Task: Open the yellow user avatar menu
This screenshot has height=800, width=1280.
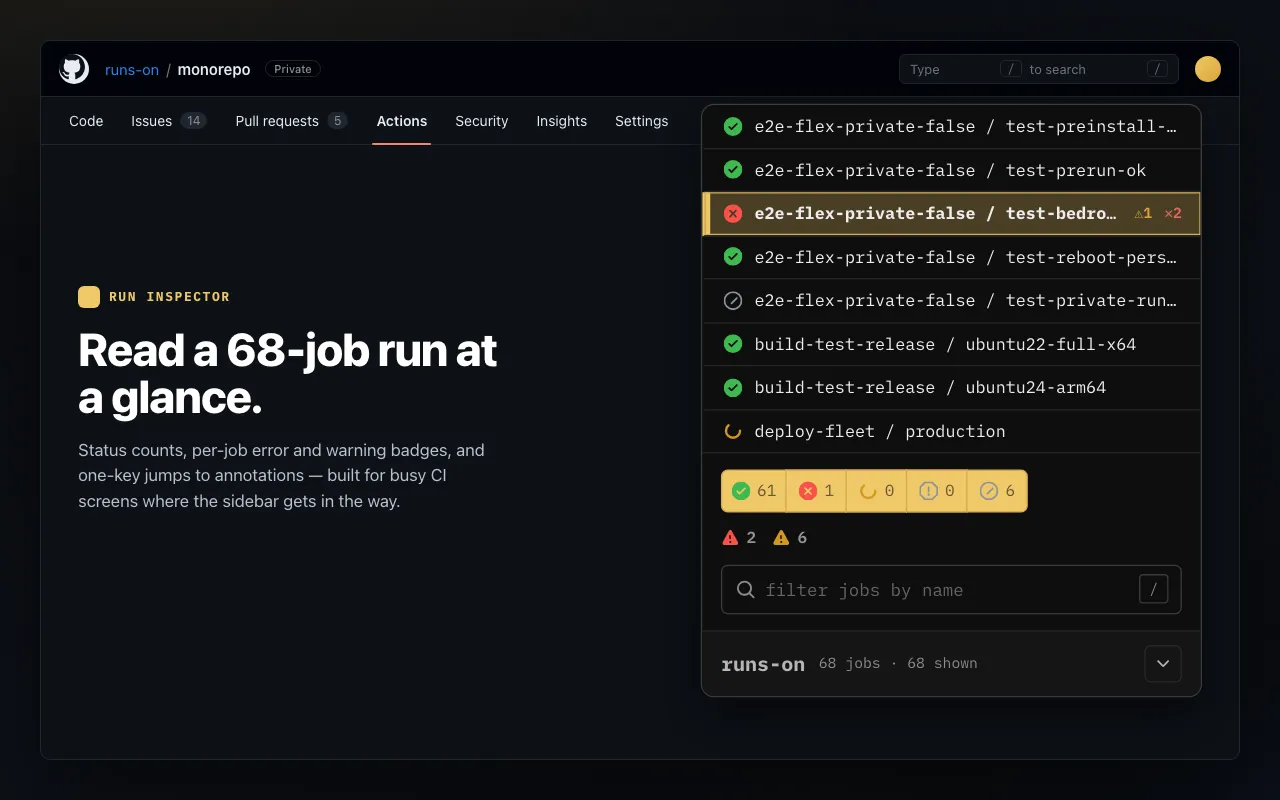Action: (x=1208, y=69)
